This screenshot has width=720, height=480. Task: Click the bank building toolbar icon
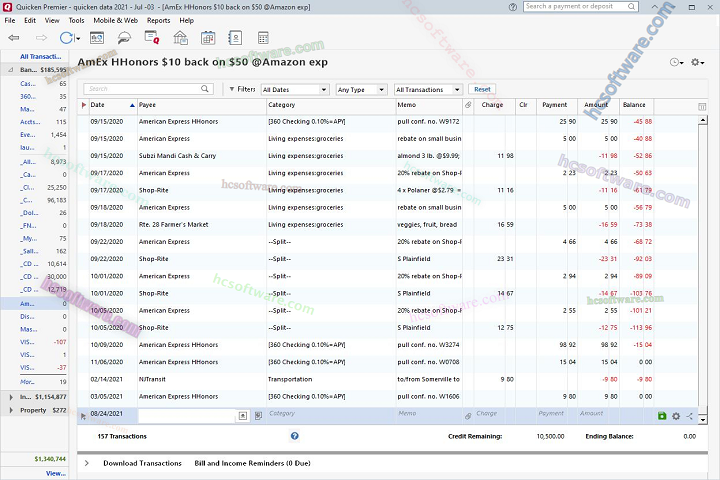(x=180, y=38)
